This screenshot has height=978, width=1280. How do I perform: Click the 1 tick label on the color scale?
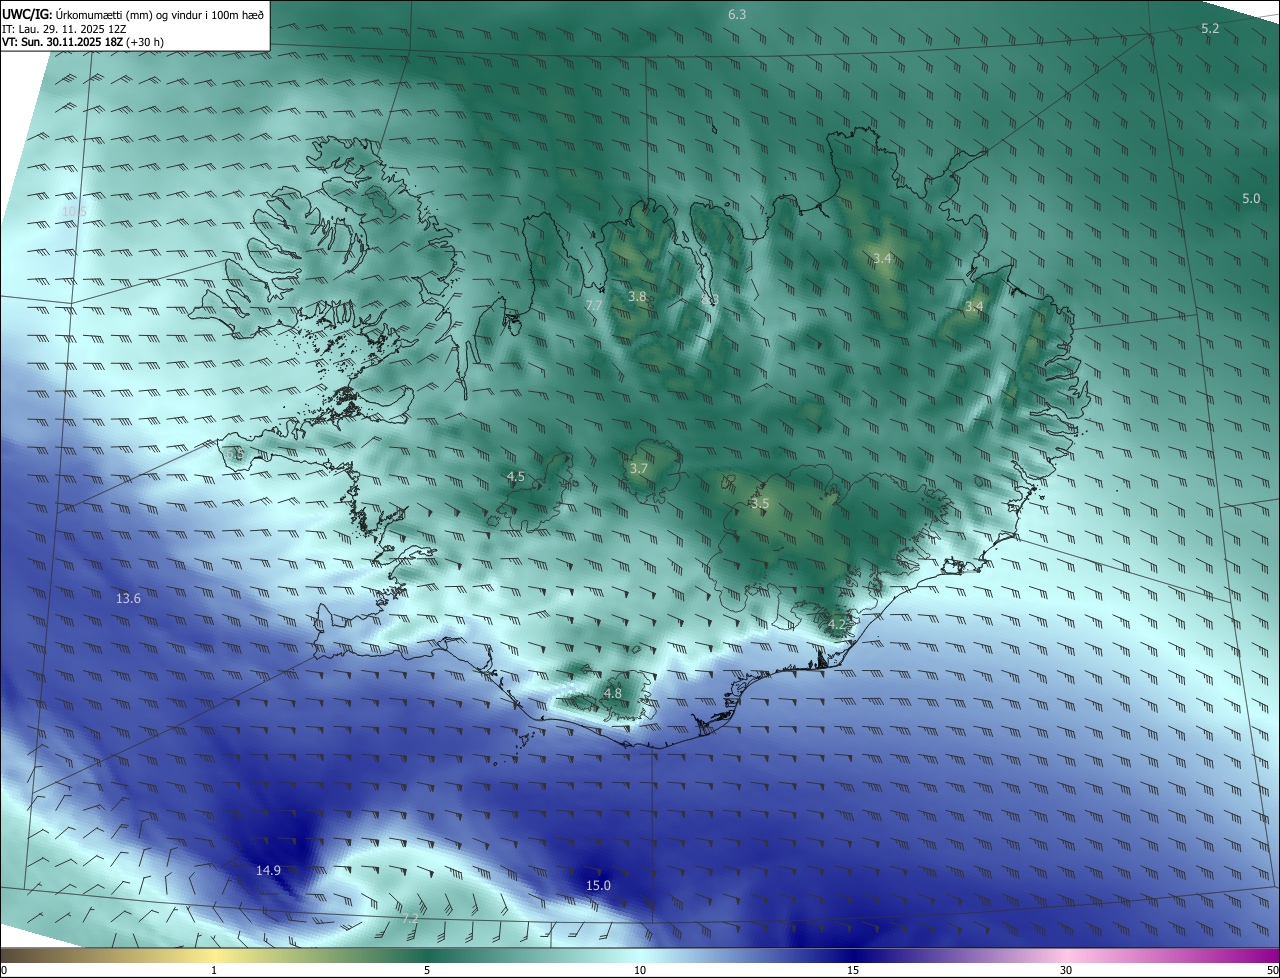(214, 970)
